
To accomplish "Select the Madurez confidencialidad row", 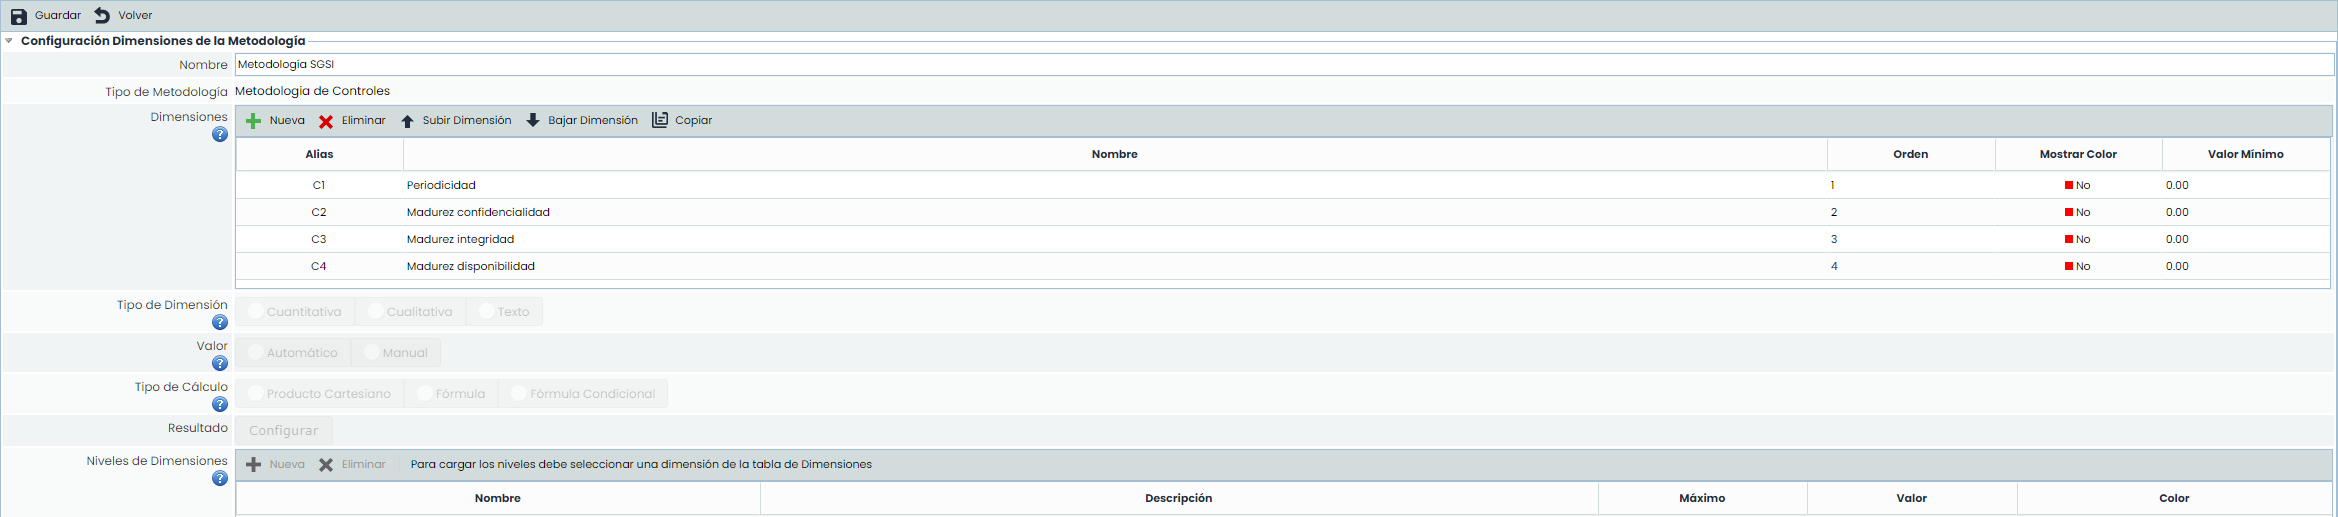I will point(478,212).
